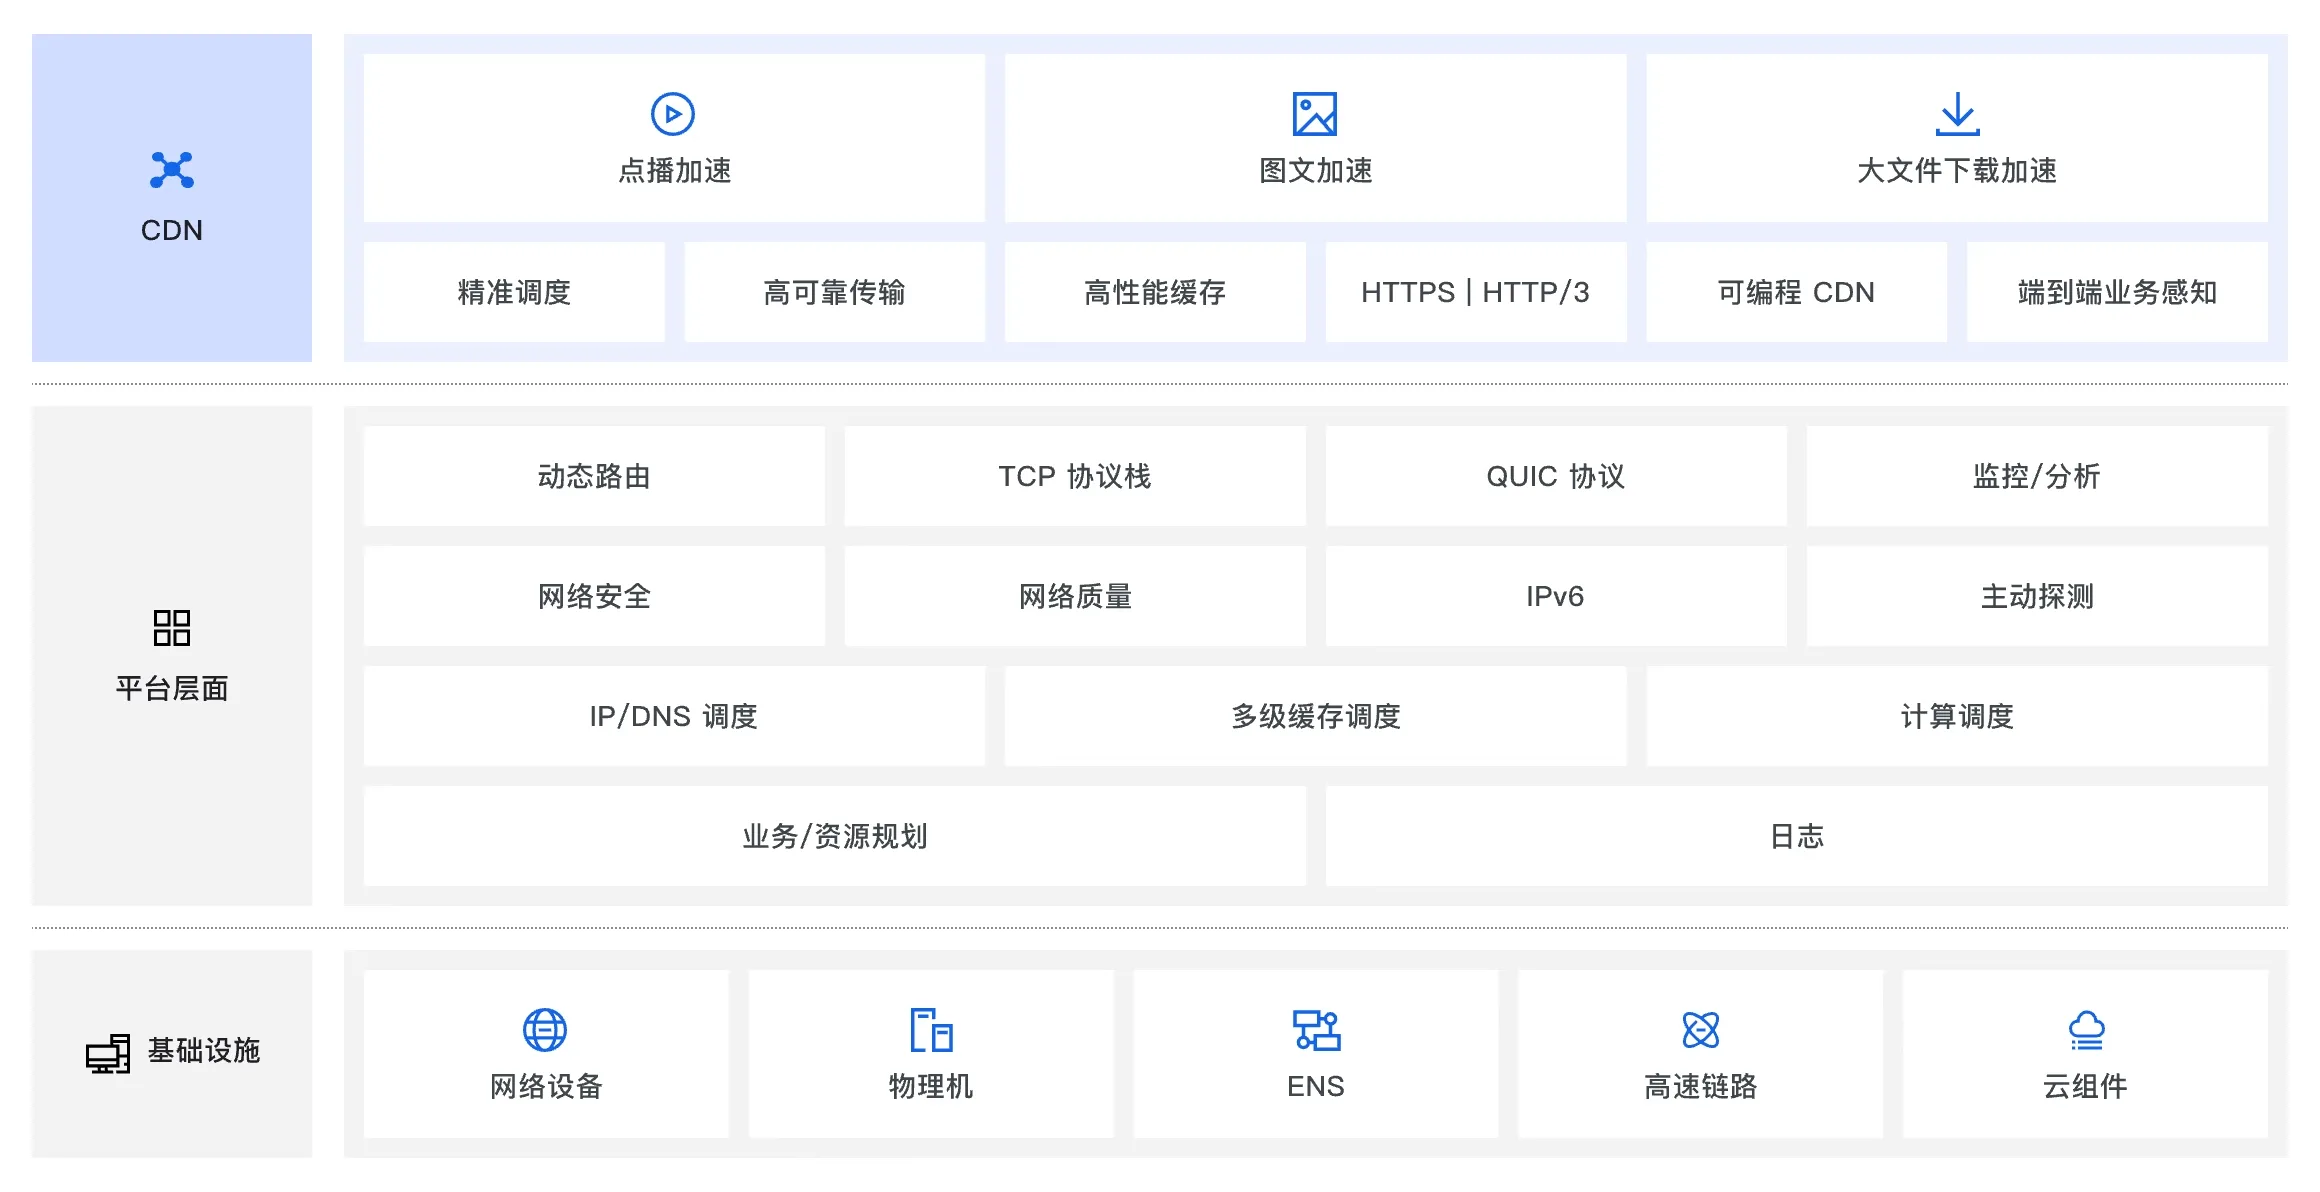This screenshot has height=1192, width=2320.
Task: Click the device icon above 物理机
Action: tap(931, 1029)
